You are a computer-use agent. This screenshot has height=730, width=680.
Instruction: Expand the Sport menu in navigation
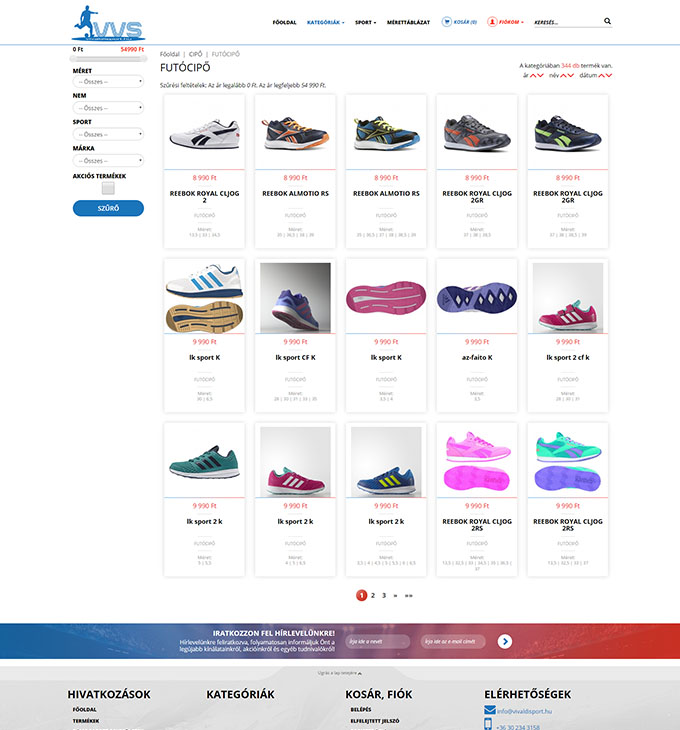coord(365,22)
